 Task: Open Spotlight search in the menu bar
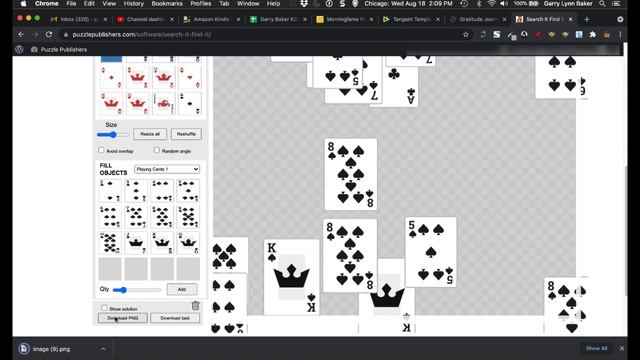pos(602,4)
